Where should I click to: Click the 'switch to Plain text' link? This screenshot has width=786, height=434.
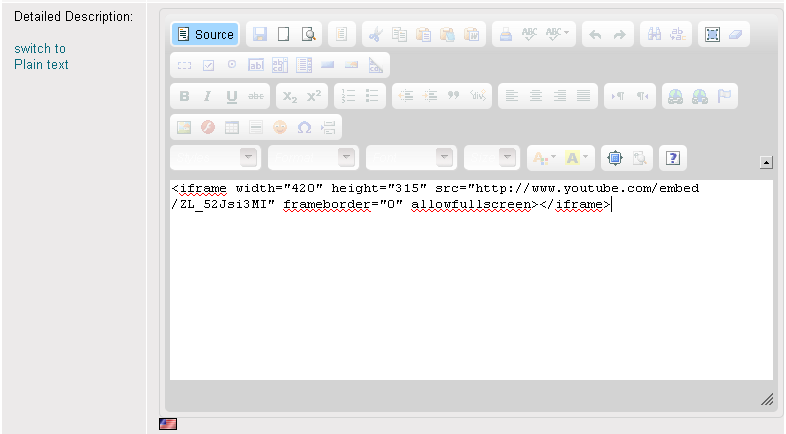pyautogui.click(x=41, y=57)
